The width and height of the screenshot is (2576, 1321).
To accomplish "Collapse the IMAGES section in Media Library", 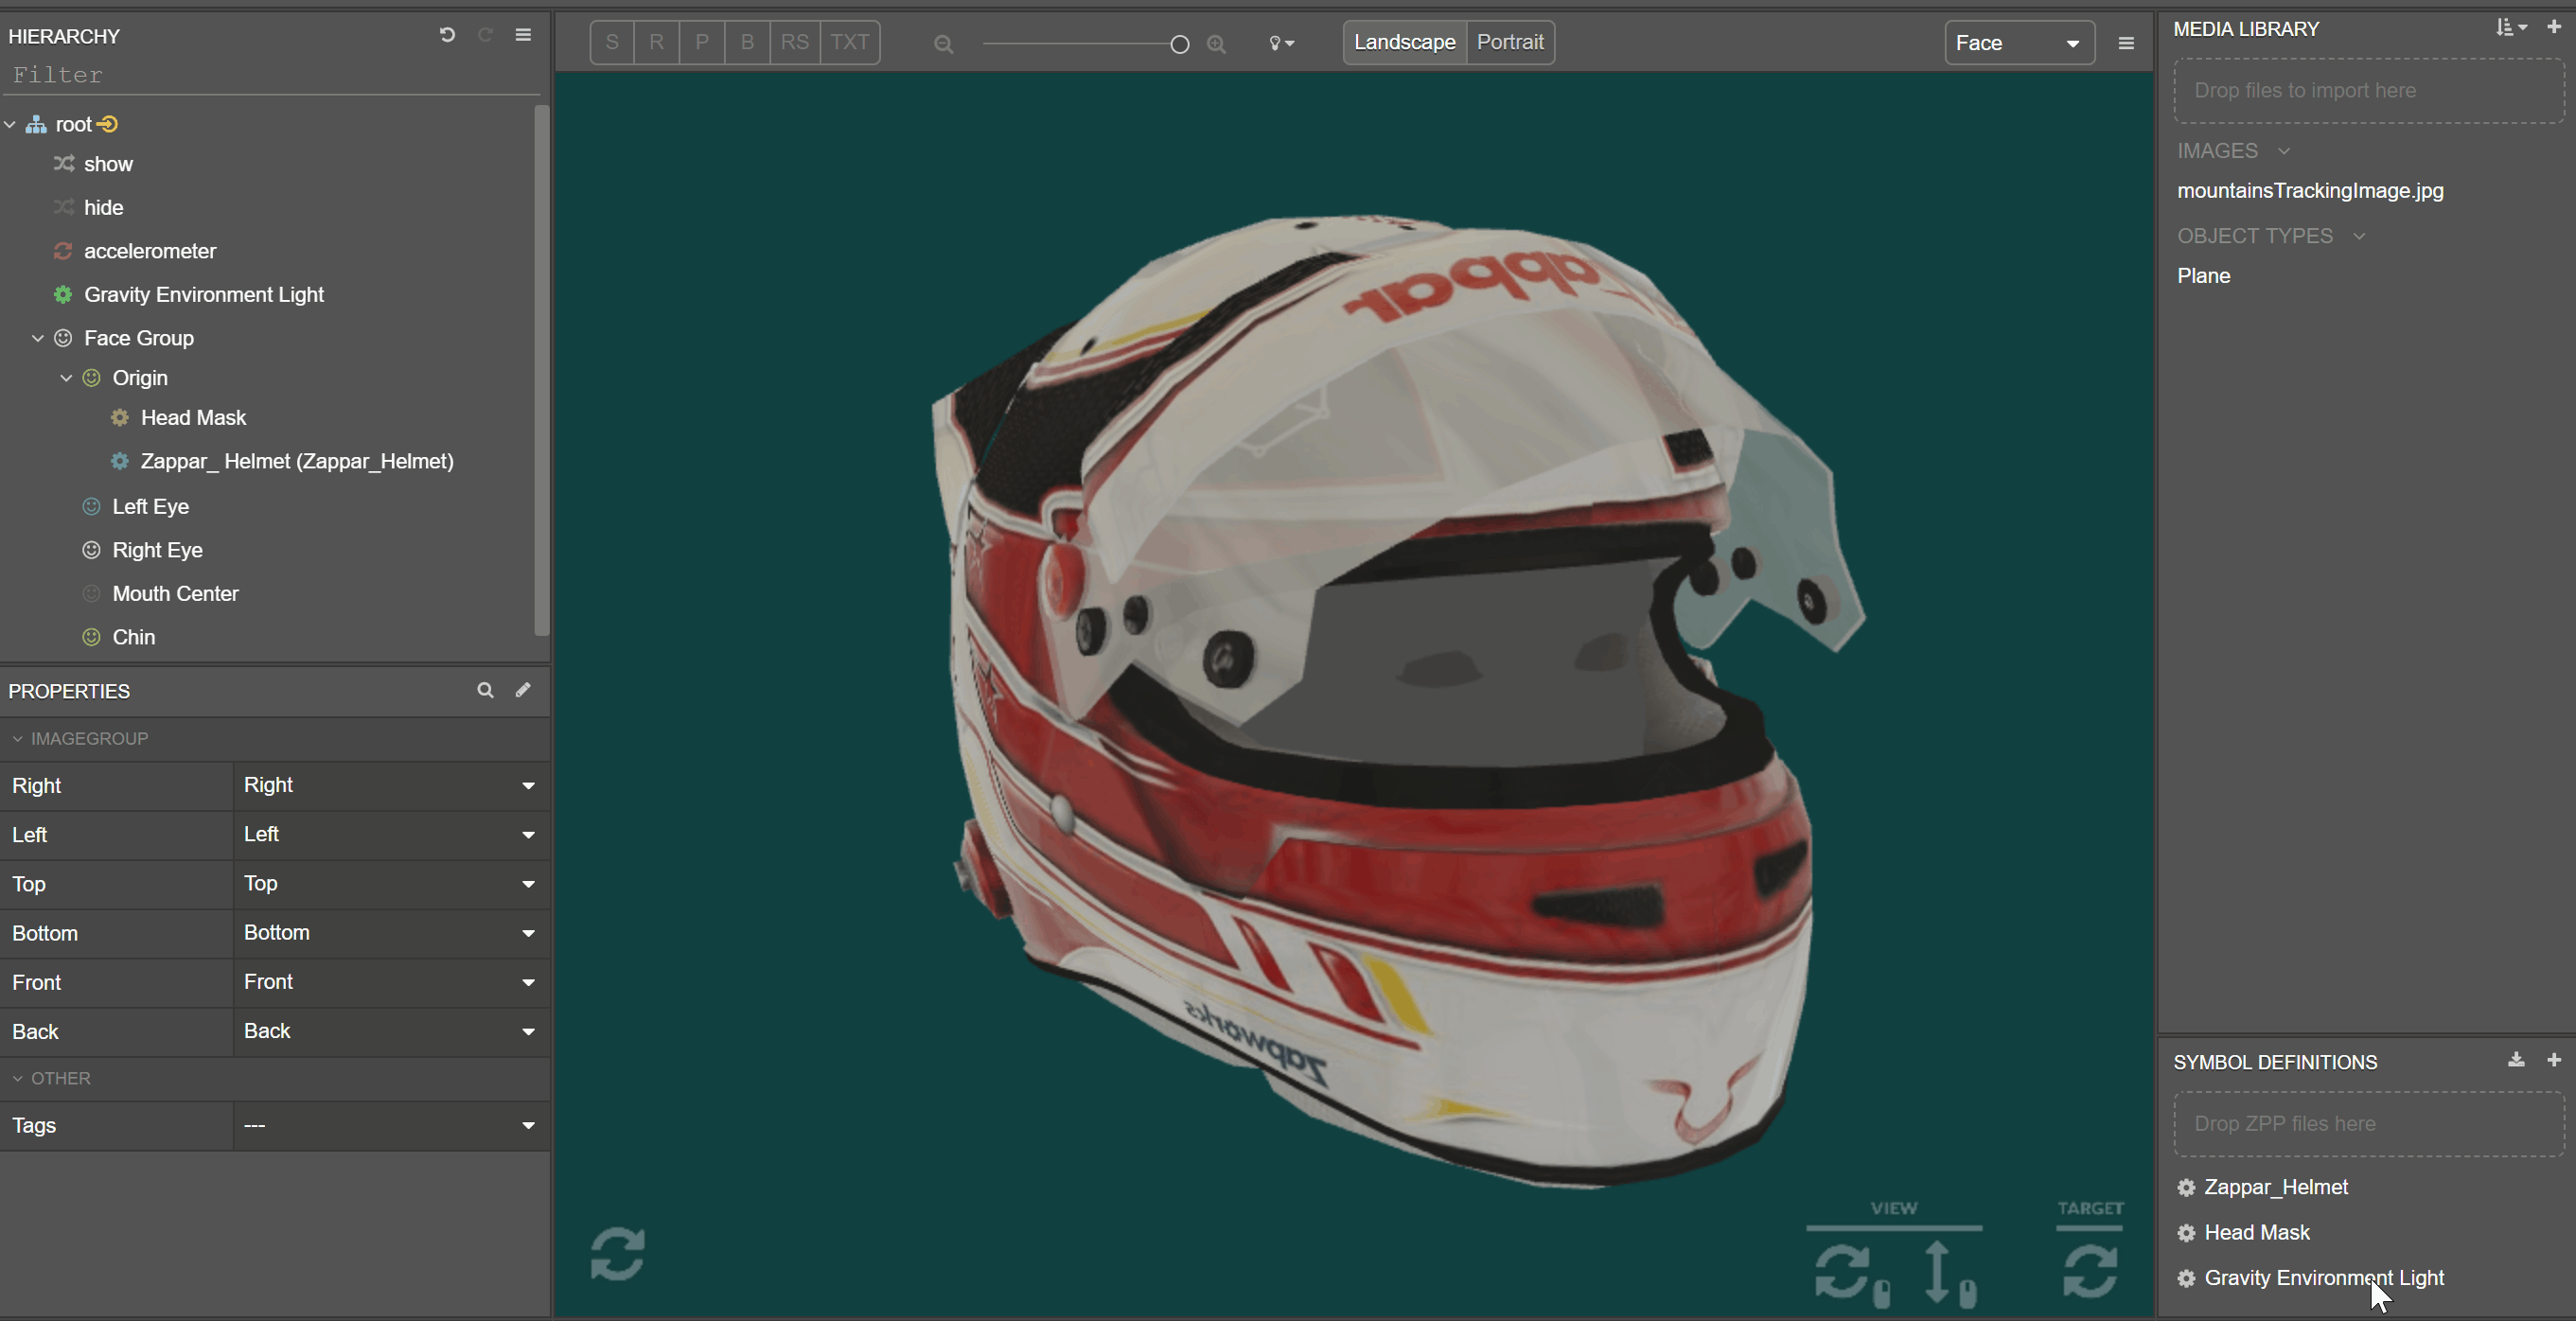I will 2283,151.
